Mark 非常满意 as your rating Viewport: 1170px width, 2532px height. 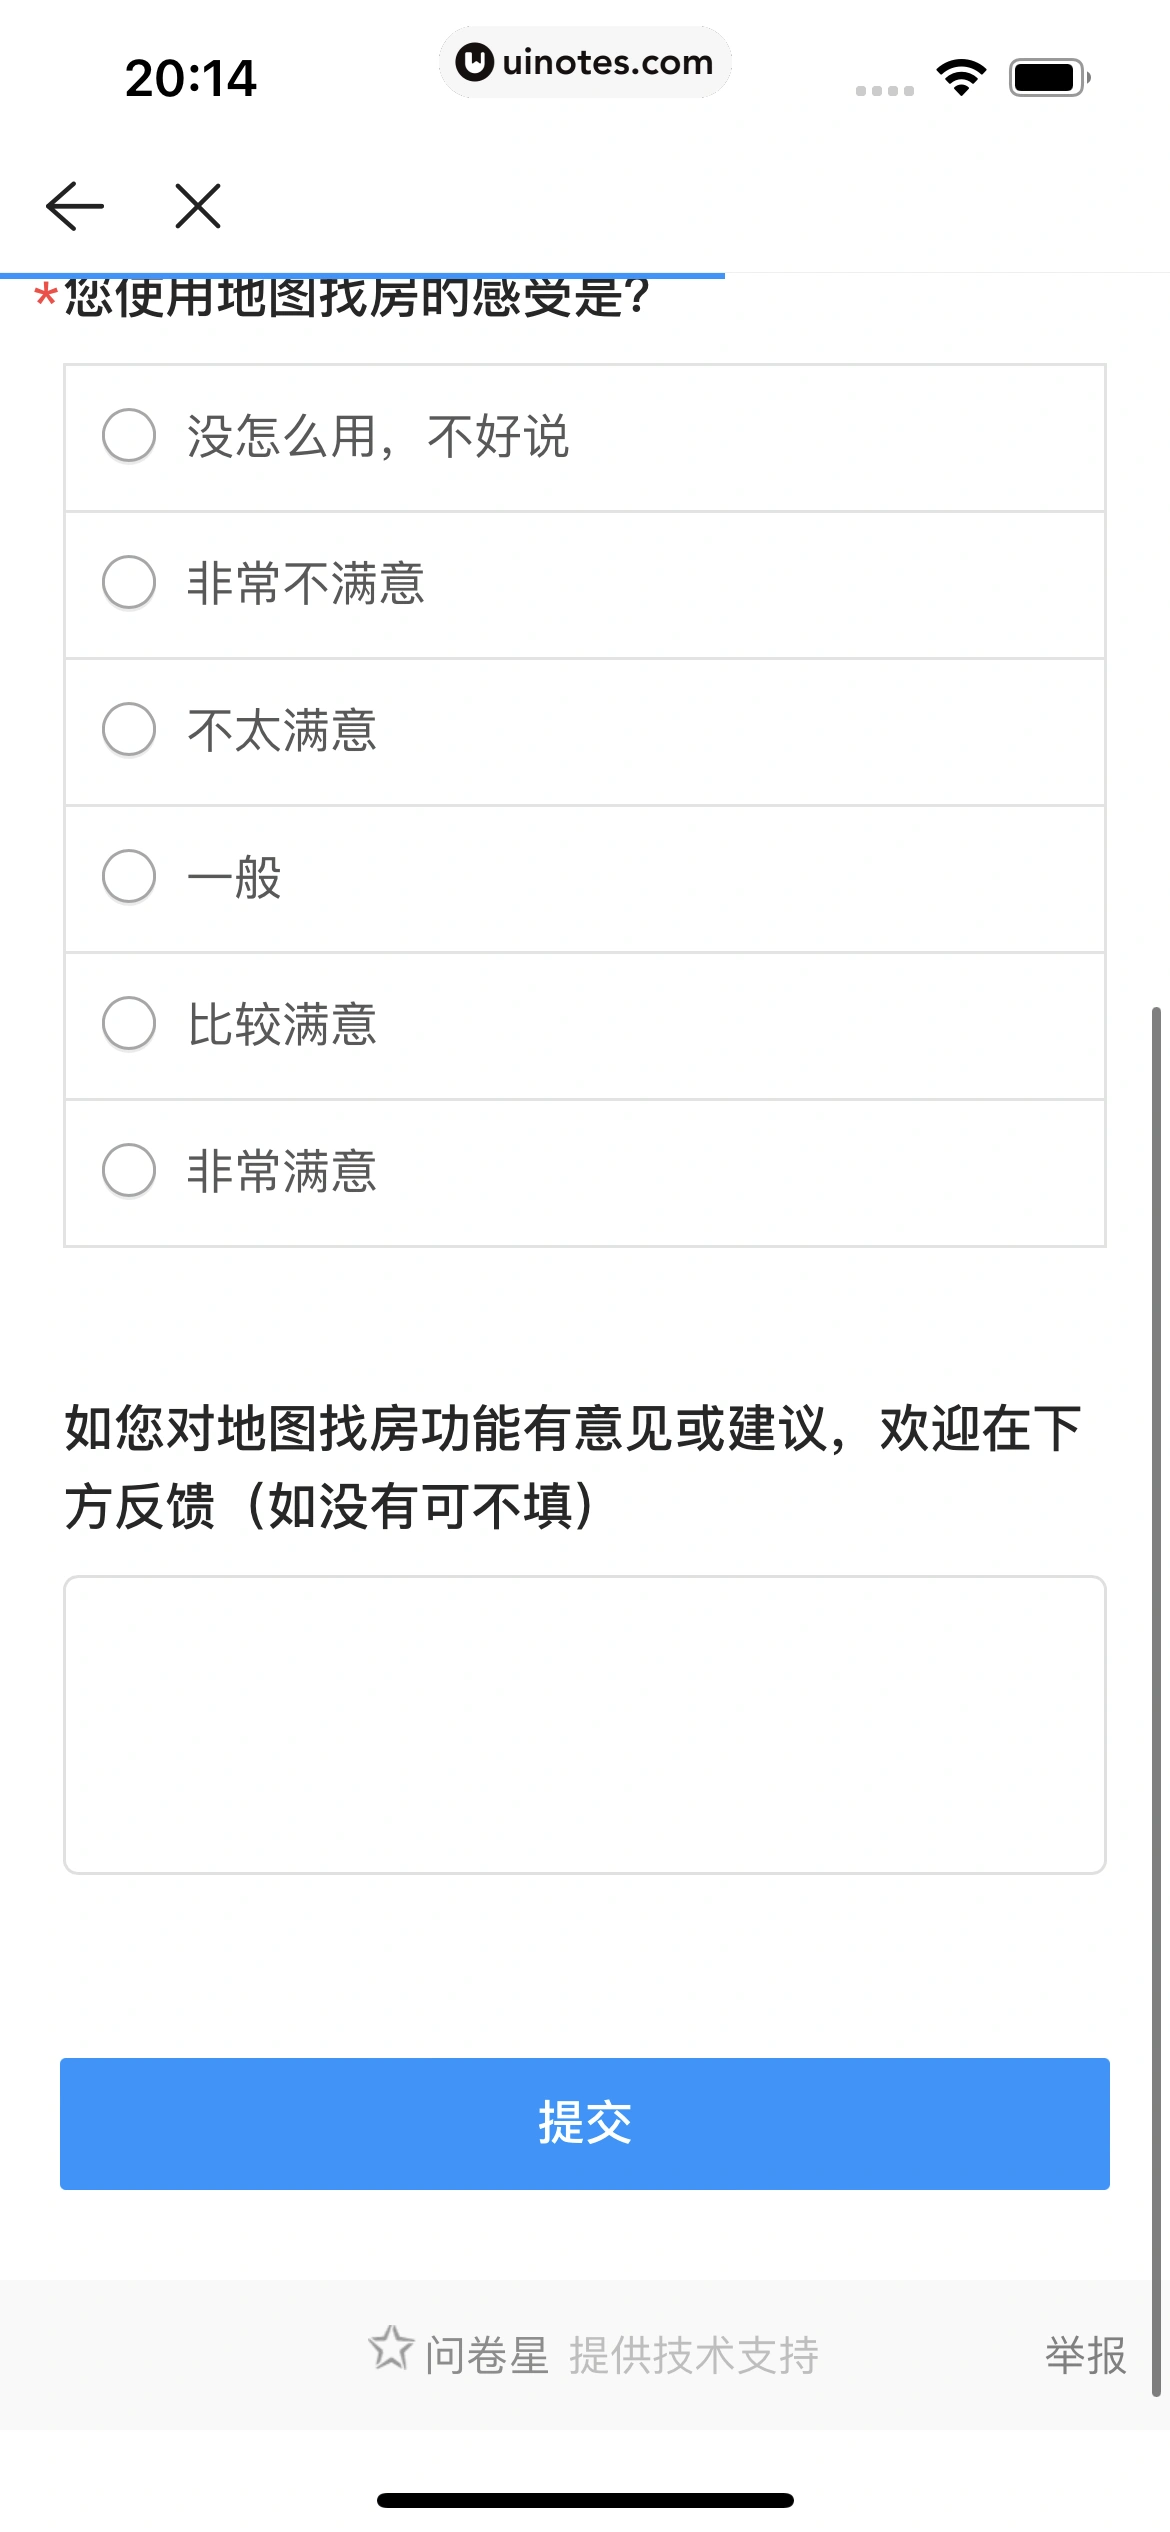click(129, 1171)
